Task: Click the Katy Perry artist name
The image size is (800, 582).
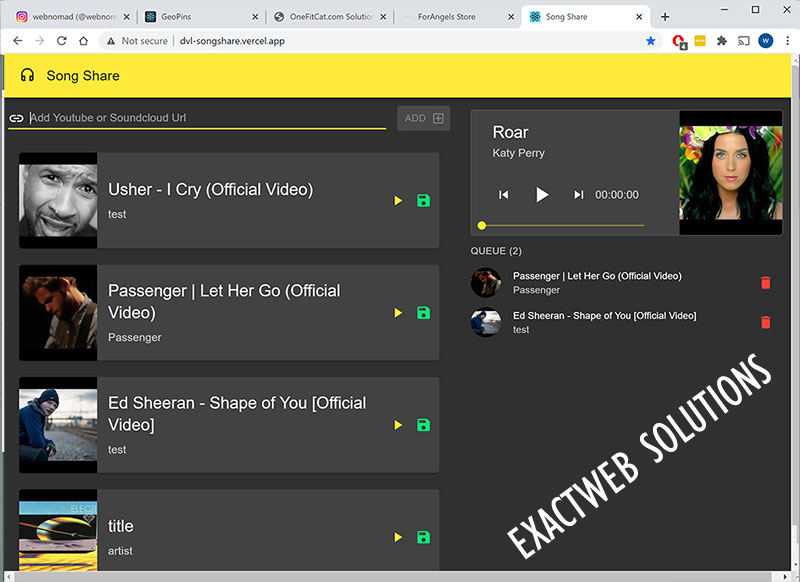Action: (x=518, y=153)
